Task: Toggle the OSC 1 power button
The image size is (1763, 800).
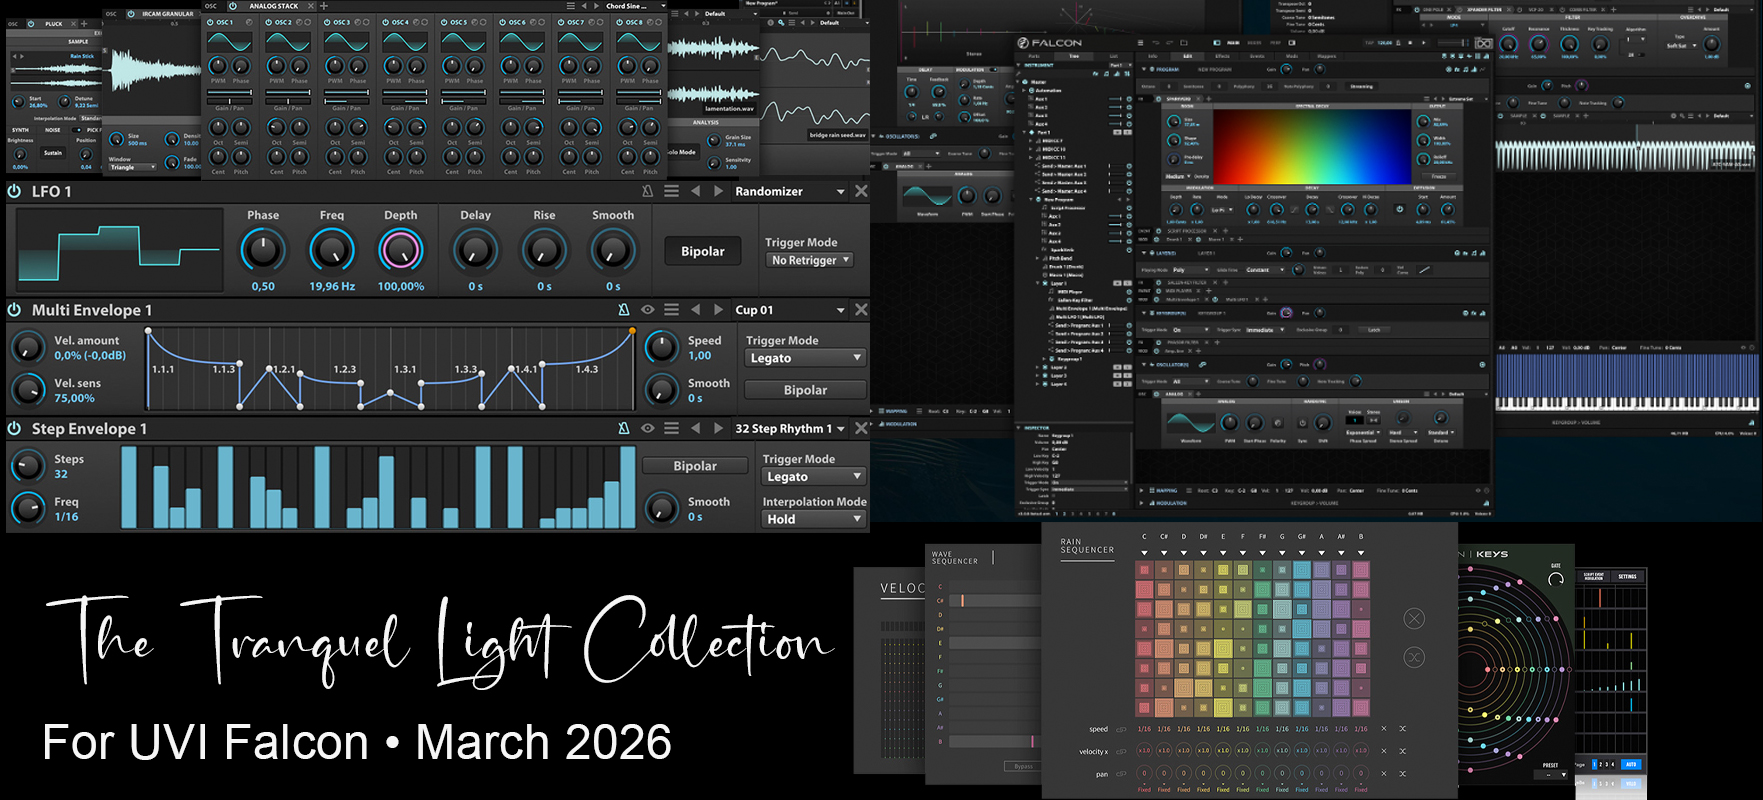Action: [x=210, y=22]
